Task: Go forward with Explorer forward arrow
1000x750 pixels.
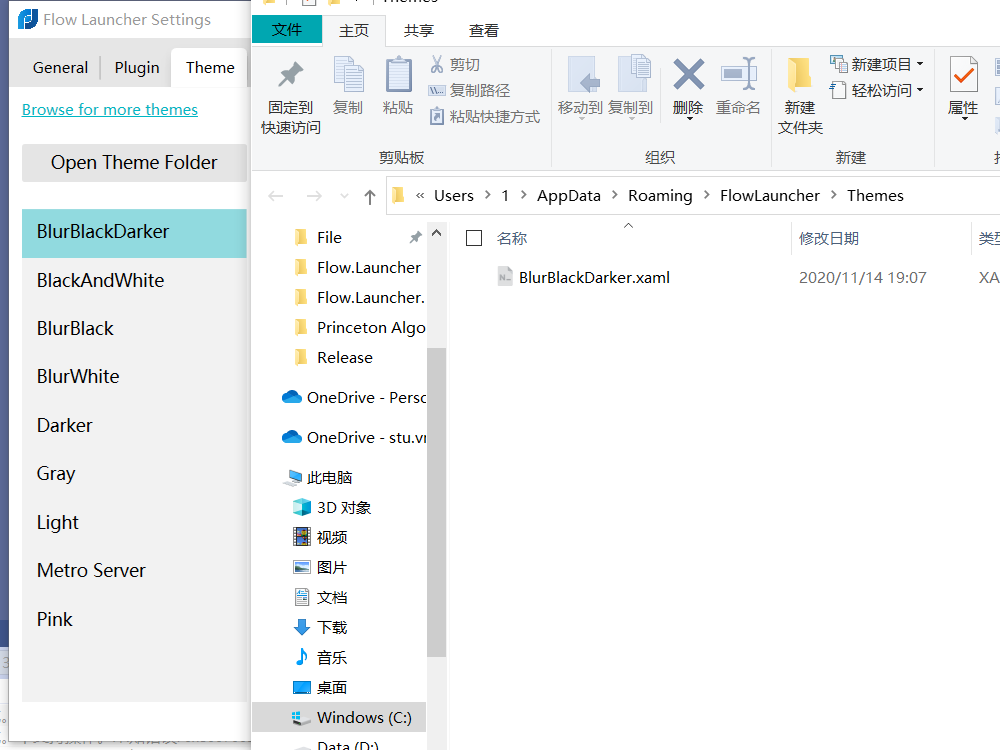Action: (x=314, y=196)
